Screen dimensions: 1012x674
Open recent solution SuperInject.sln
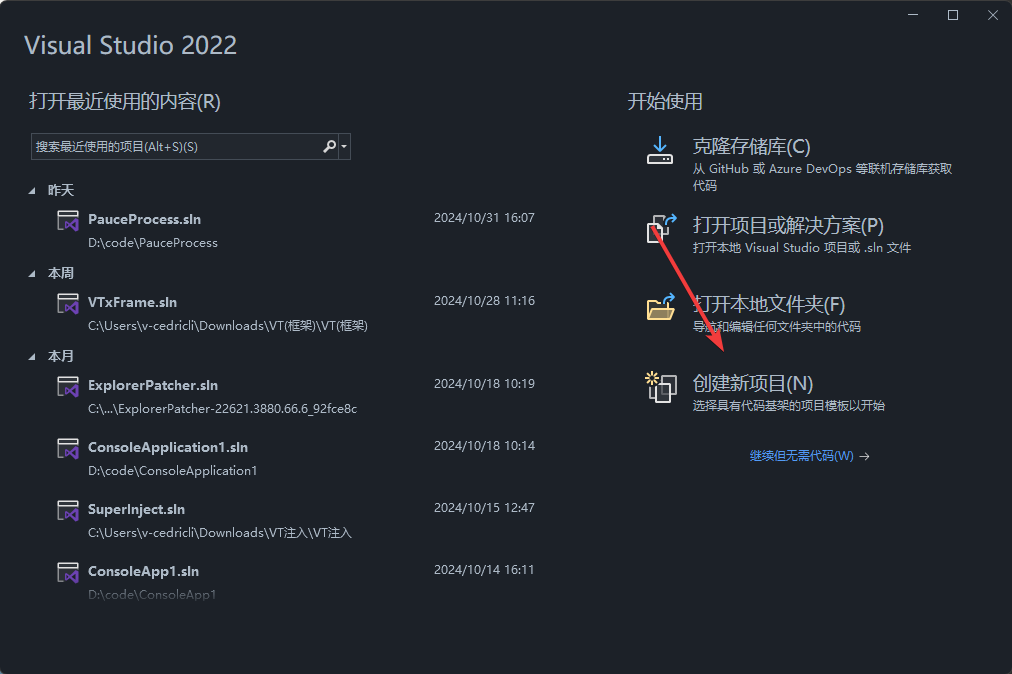(x=136, y=509)
